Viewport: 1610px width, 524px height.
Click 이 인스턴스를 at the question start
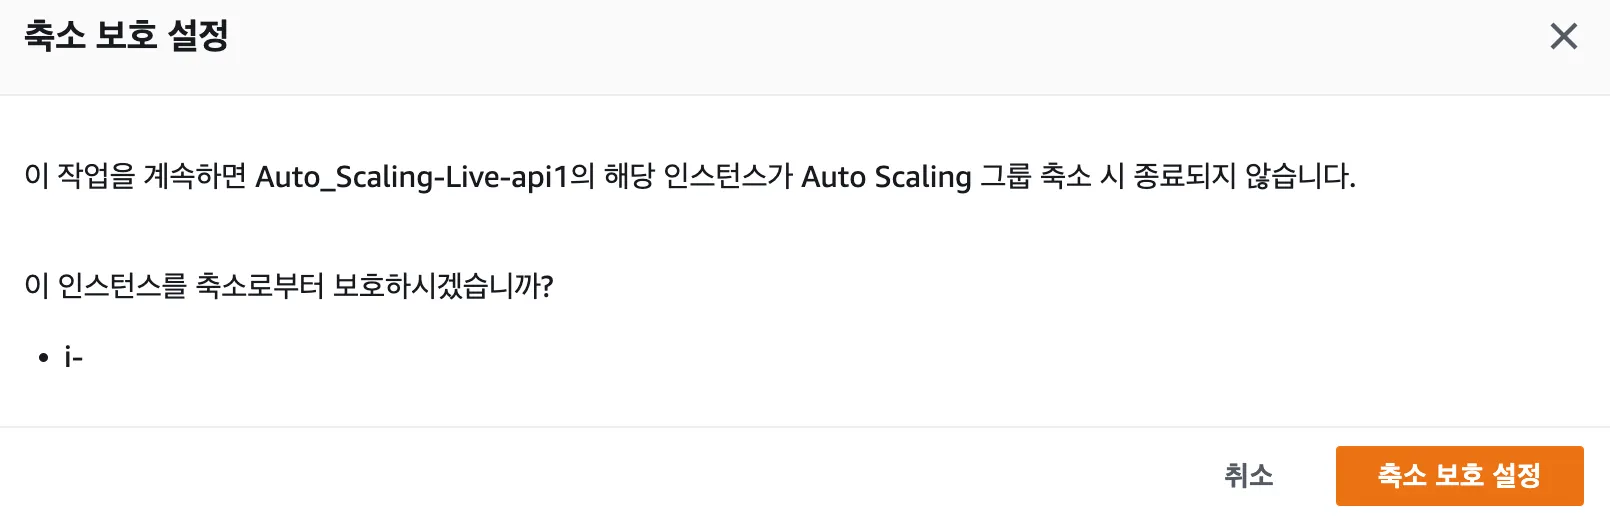pos(105,286)
